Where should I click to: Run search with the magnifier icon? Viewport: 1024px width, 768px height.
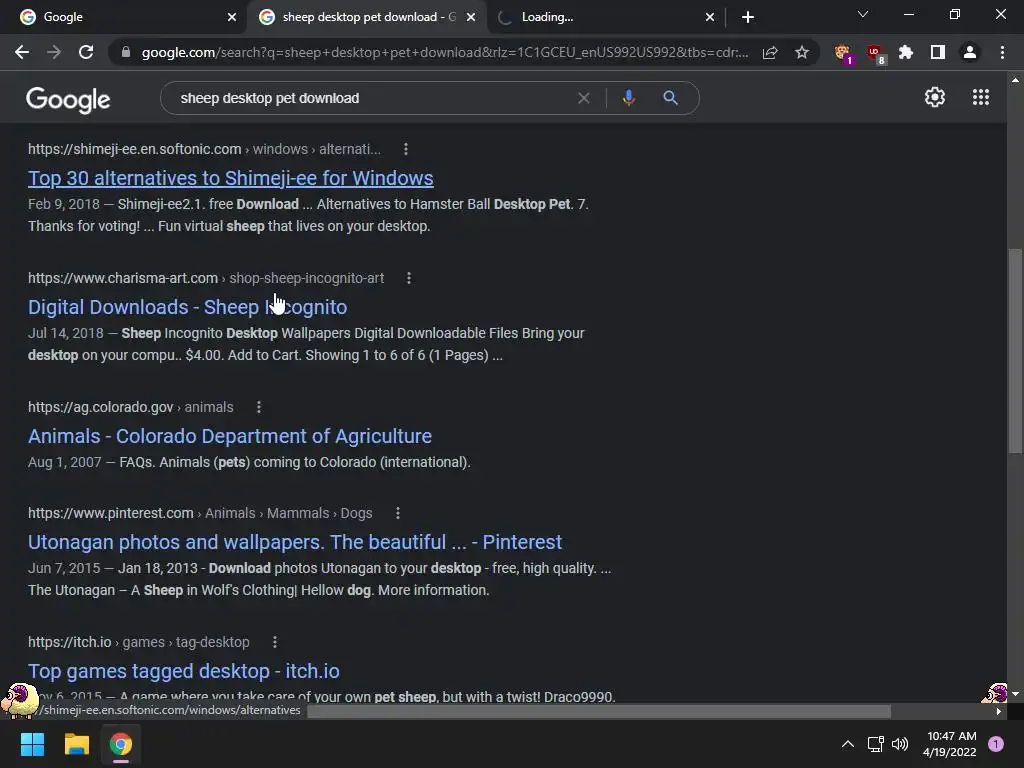[x=670, y=98]
